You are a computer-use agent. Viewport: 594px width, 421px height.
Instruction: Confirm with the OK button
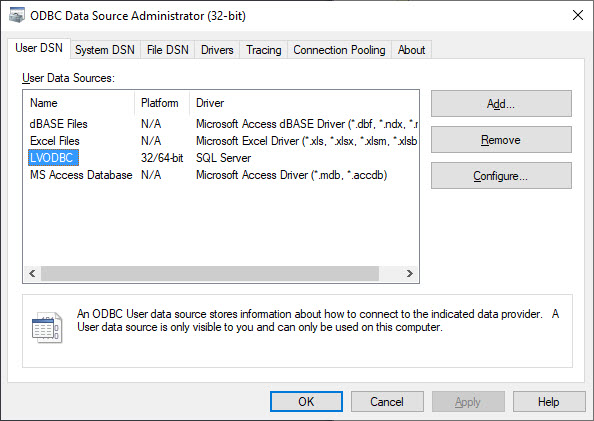coord(306,401)
